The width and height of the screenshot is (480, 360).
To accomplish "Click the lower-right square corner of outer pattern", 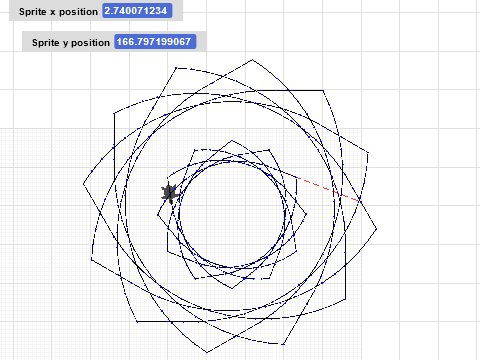I will point(346,299).
